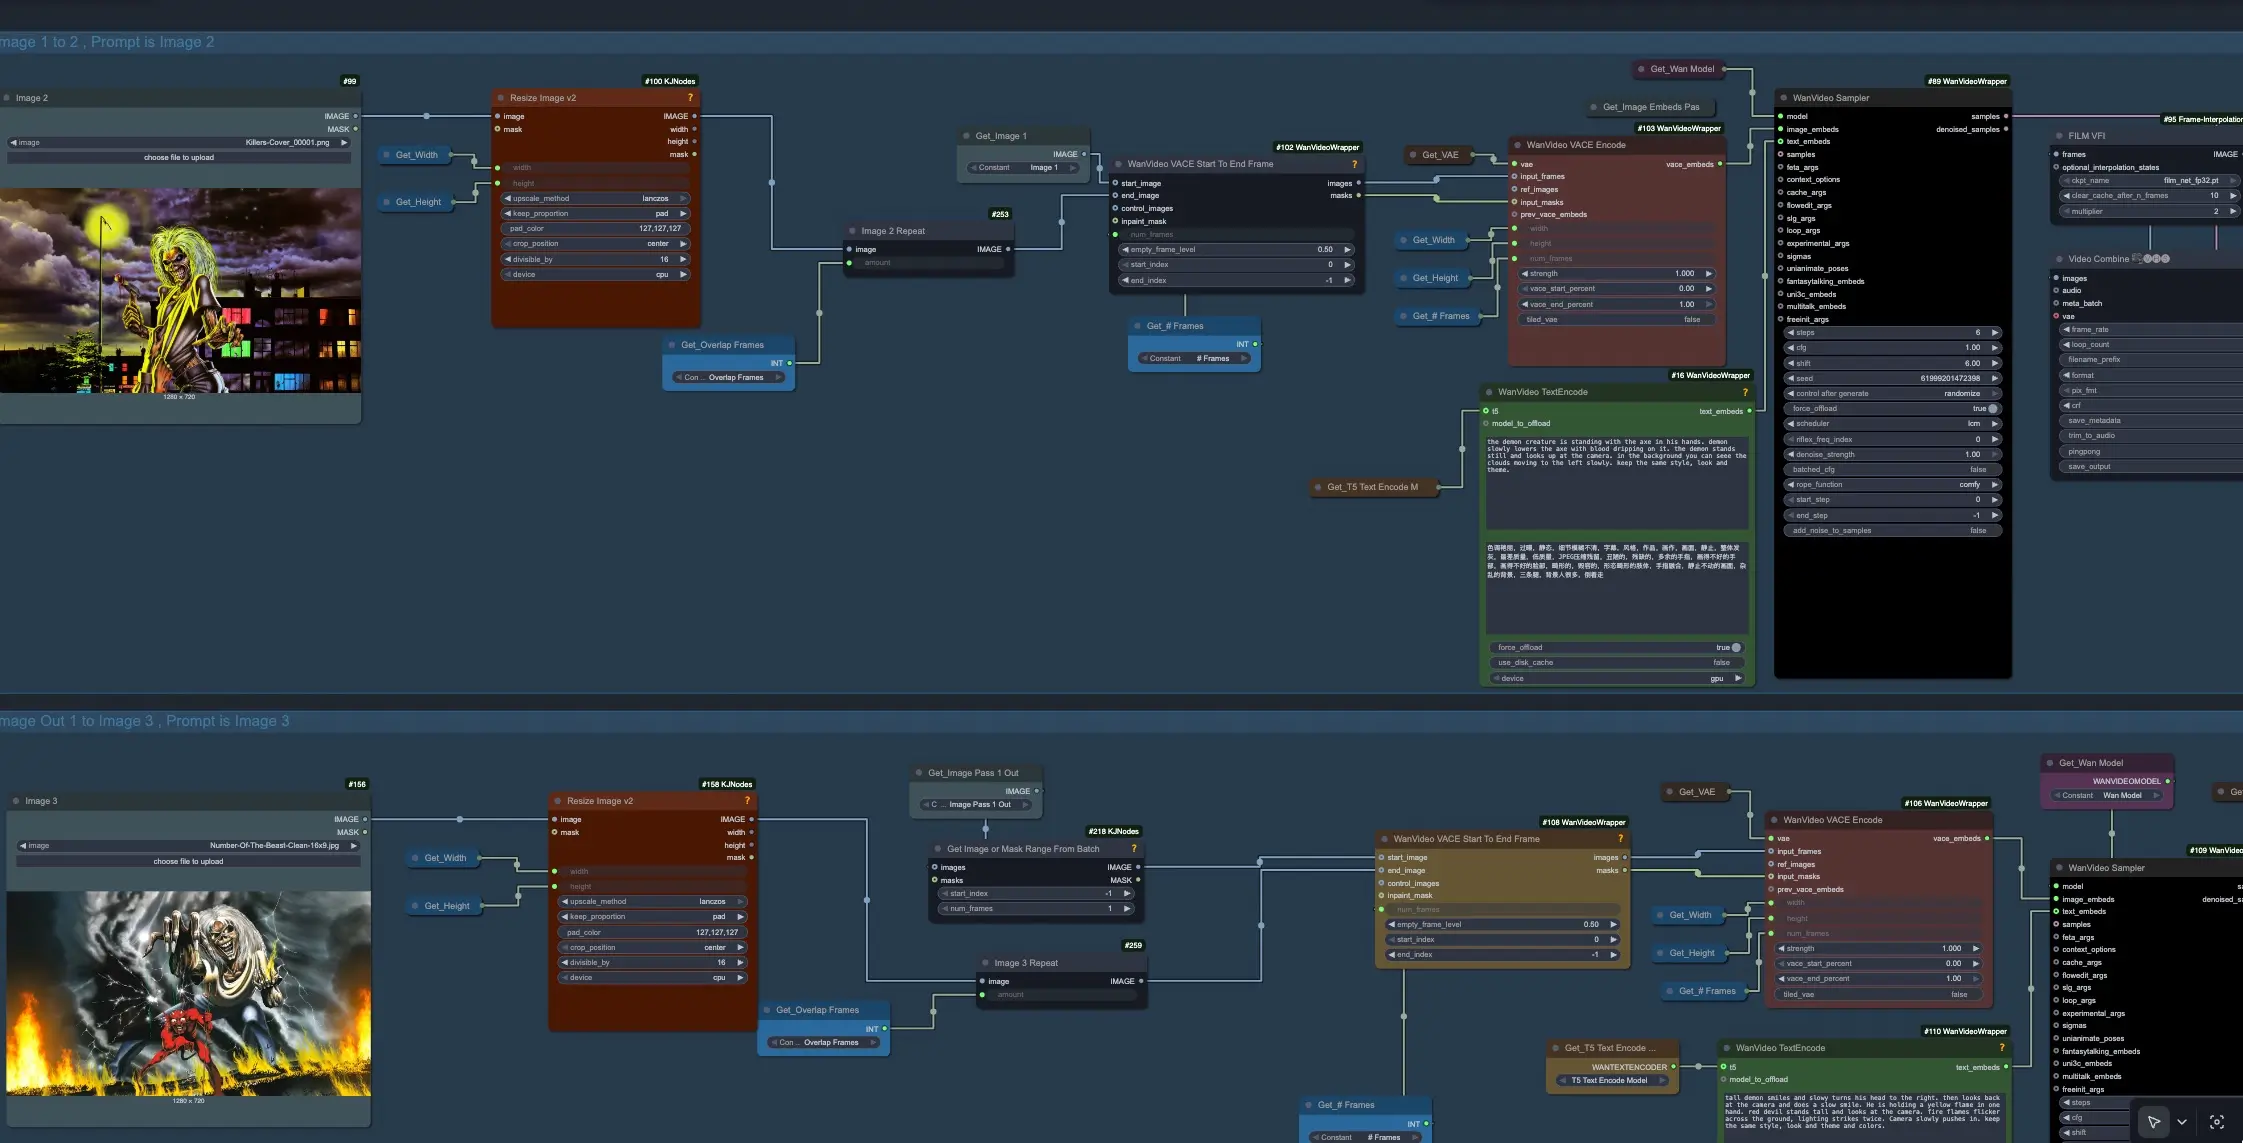
Task: Collapse the FILM VFI node via title dot
Action: (2060, 136)
